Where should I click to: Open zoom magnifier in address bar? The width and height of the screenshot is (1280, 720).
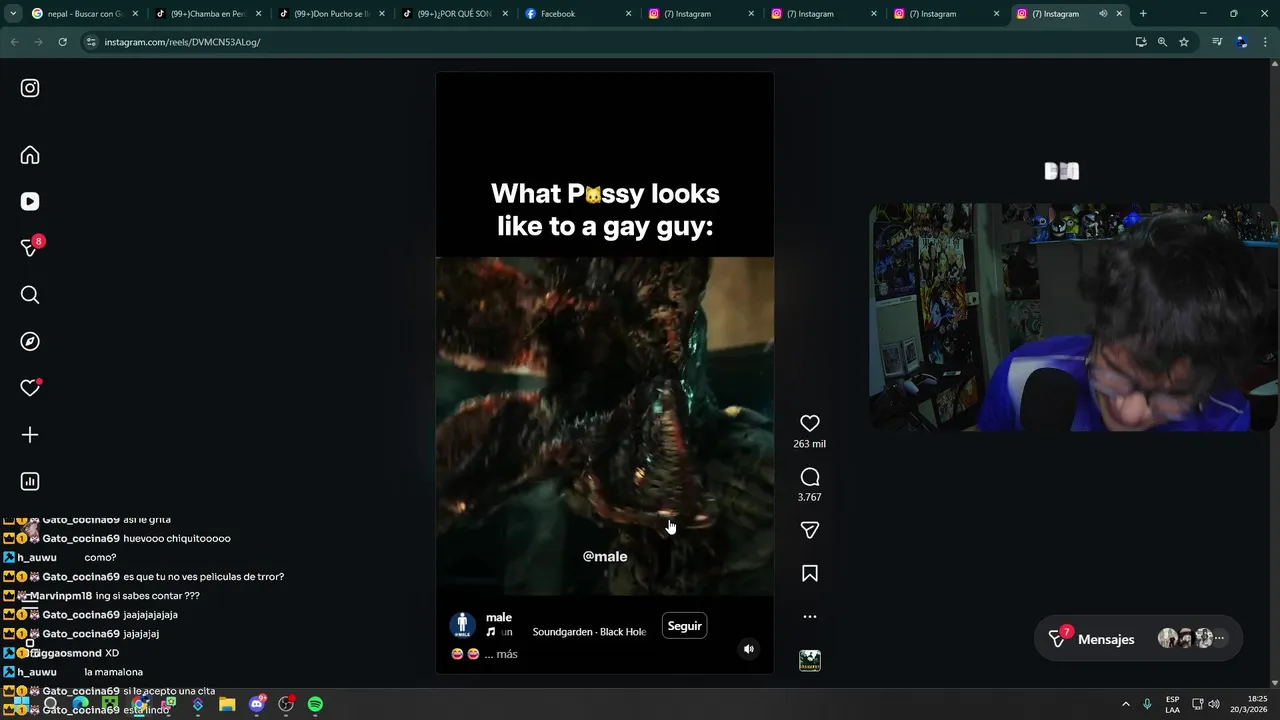1162,42
